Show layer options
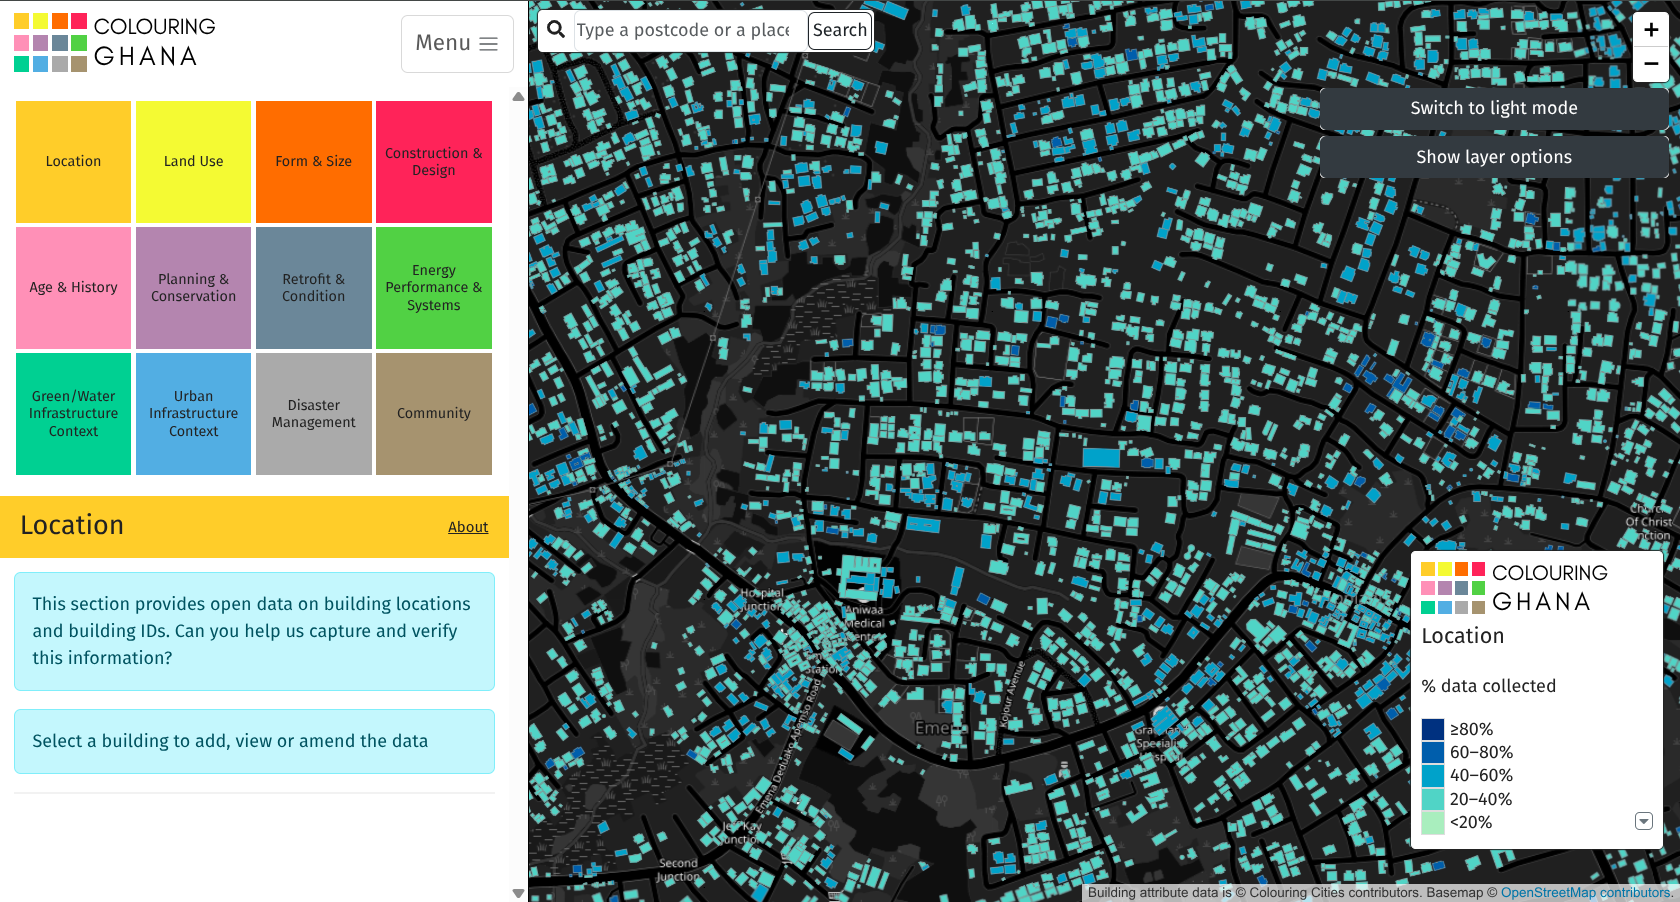The width and height of the screenshot is (1680, 902). point(1494,157)
